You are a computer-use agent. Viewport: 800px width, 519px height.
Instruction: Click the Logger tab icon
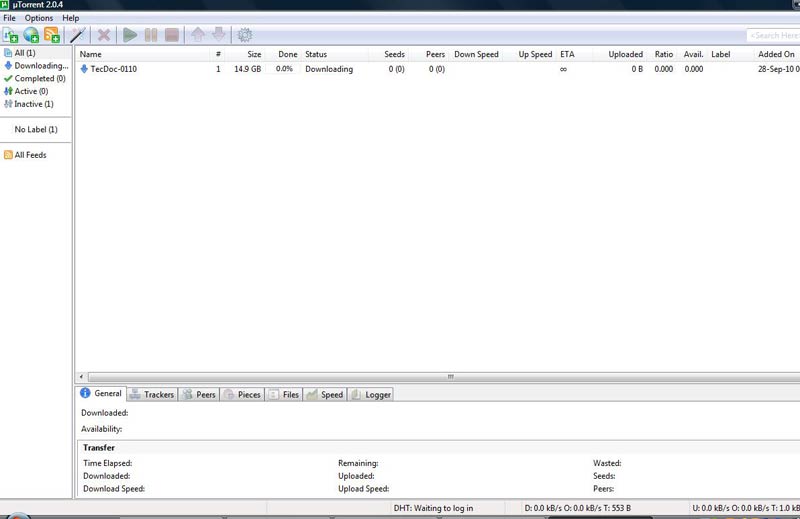point(356,394)
